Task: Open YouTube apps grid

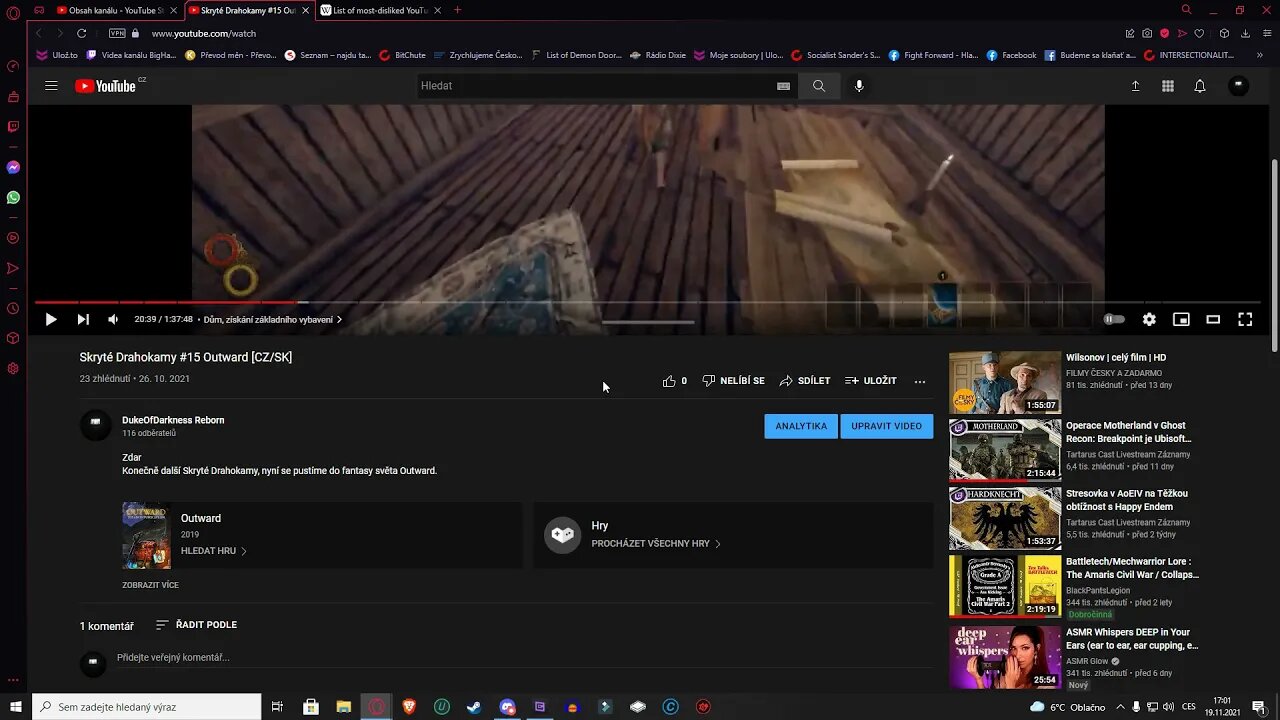Action: 1167,86
